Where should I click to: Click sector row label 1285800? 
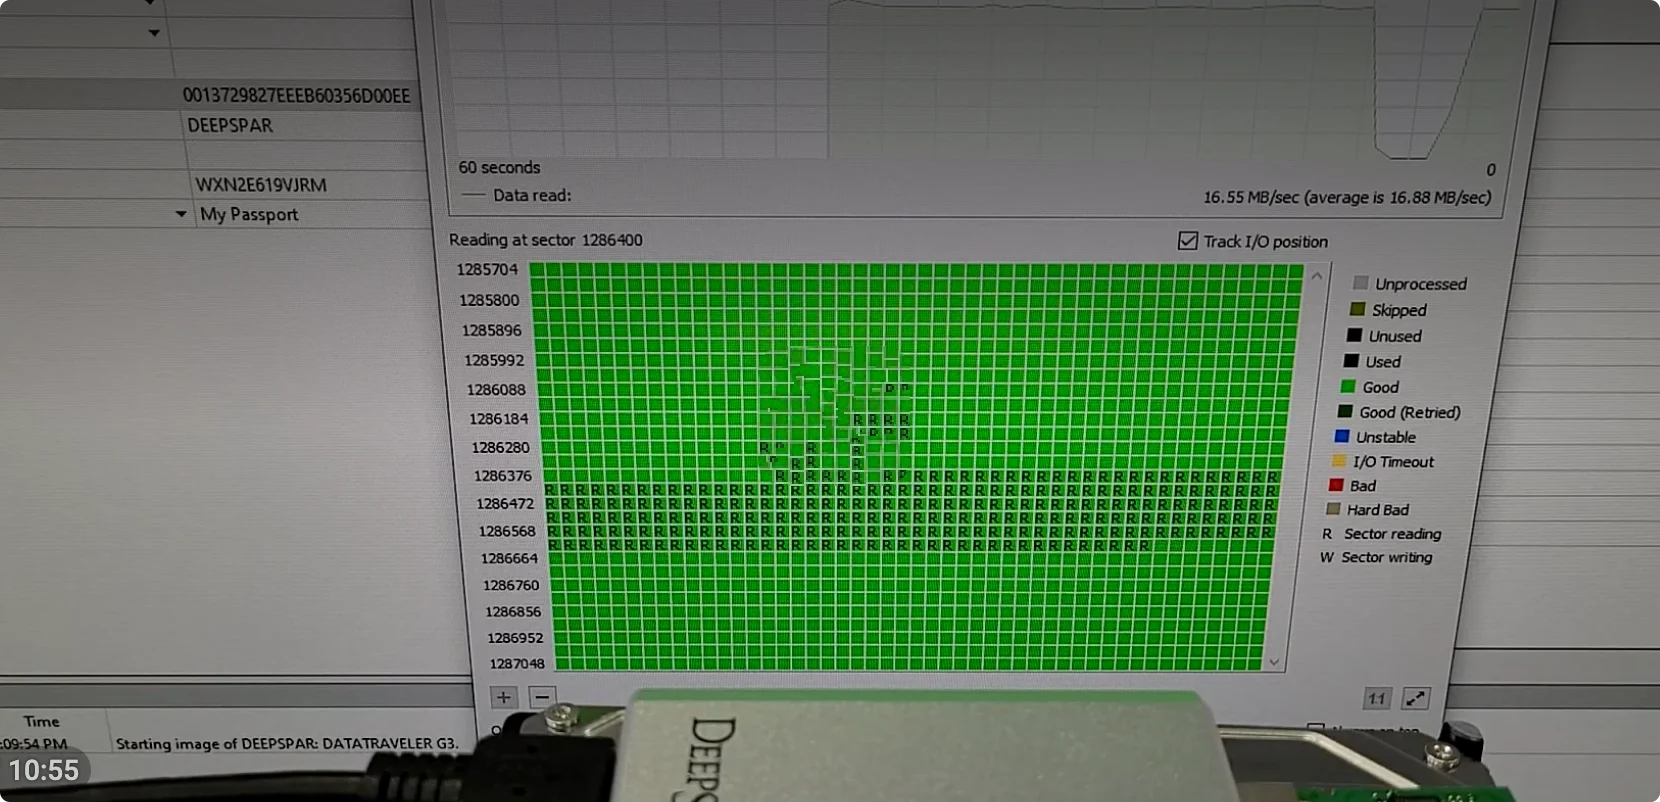[x=489, y=300]
